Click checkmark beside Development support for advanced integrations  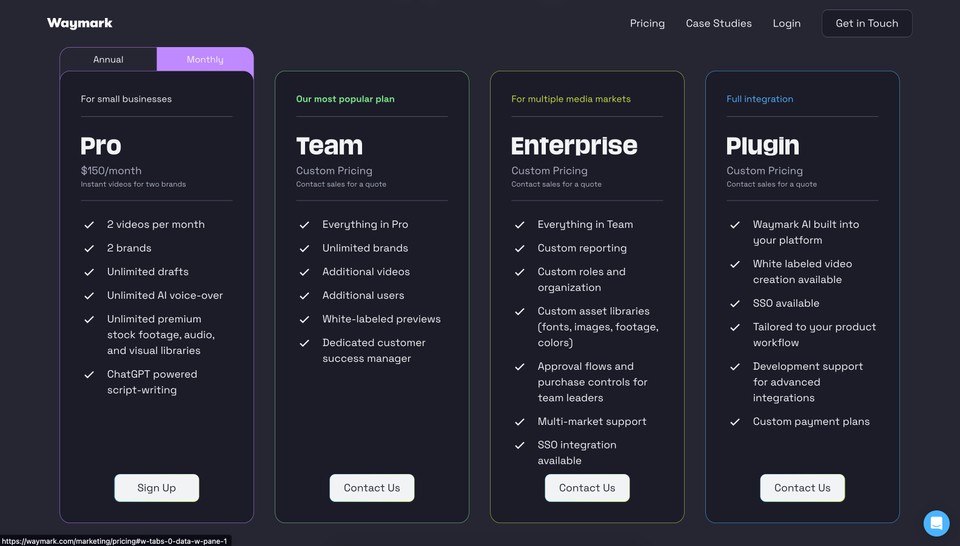click(x=735, y=367)
